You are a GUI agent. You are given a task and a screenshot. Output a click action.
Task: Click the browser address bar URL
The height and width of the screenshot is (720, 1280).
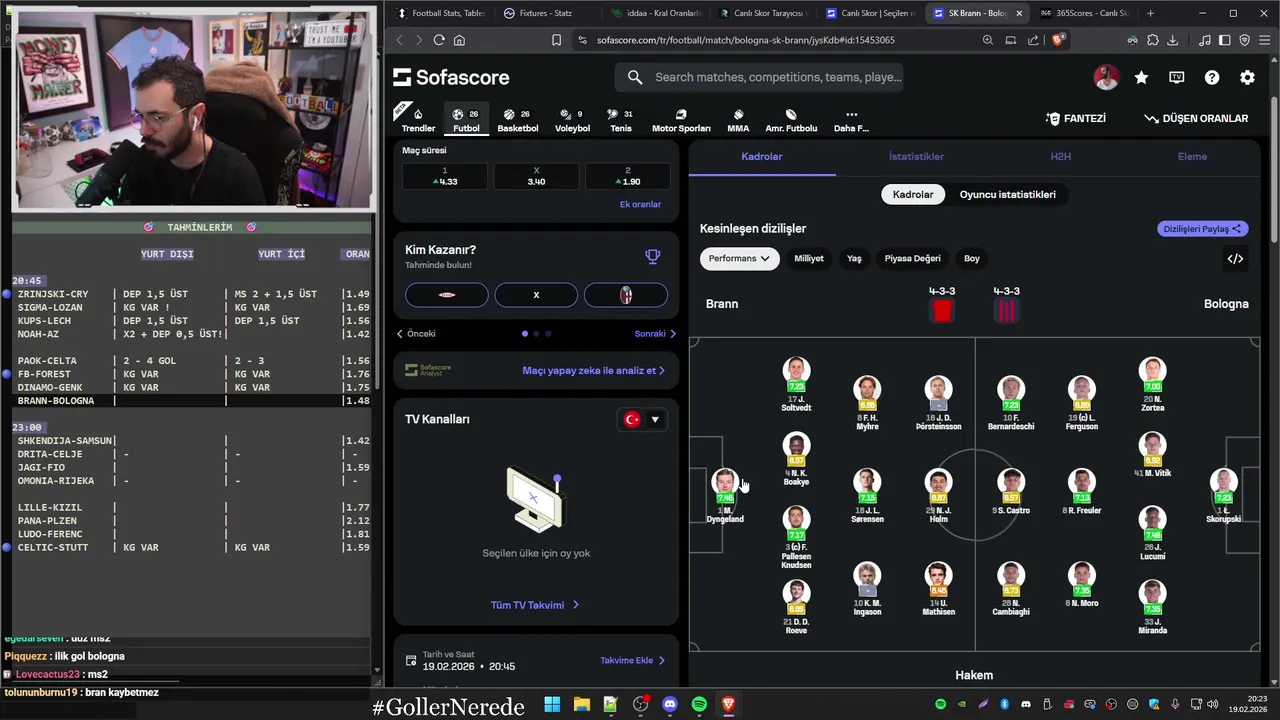click(745, 40)
